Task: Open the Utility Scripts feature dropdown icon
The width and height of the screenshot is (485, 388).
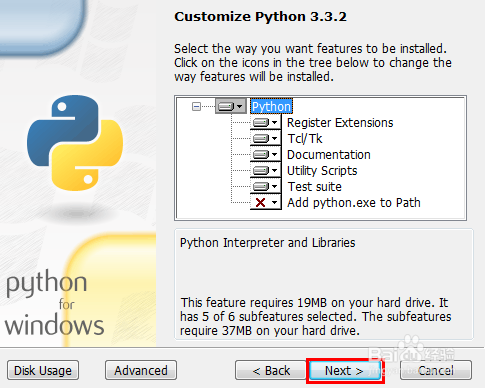Action: 266,170
